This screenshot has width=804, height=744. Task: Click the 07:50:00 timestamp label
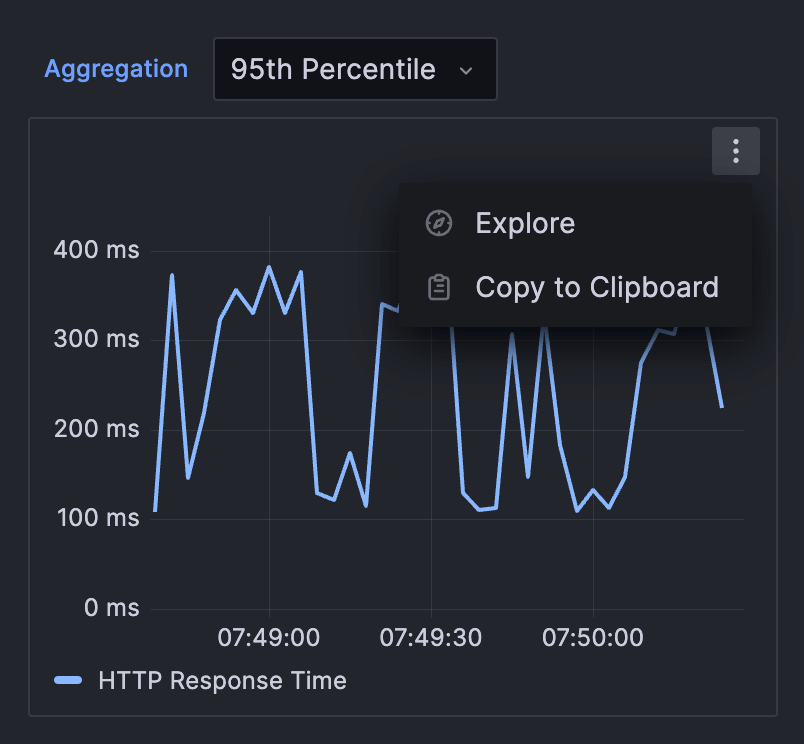click(x=592, y=638)
